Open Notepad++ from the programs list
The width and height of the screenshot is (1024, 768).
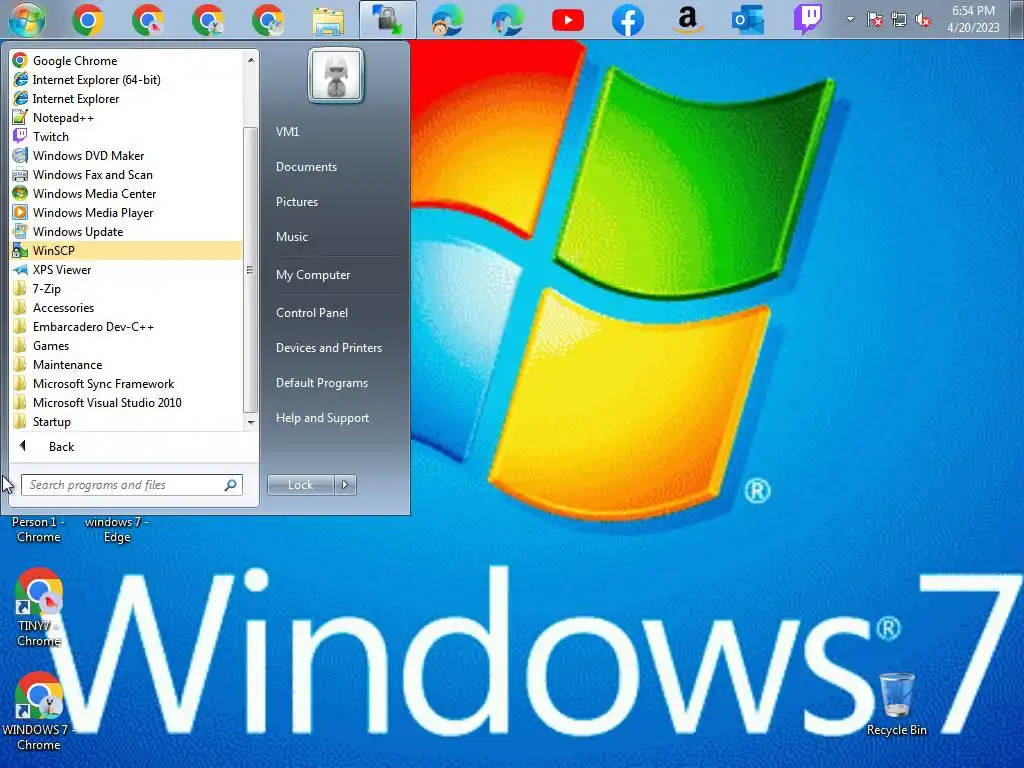coord(127,118)
